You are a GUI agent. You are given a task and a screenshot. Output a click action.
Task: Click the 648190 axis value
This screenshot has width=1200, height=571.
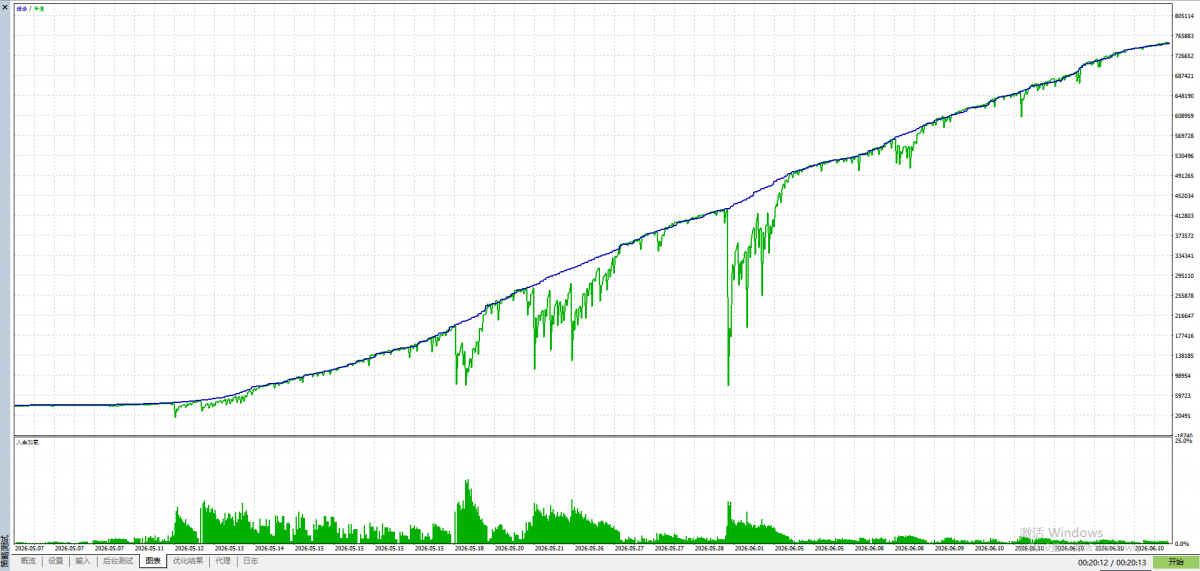click(1185, 96)
